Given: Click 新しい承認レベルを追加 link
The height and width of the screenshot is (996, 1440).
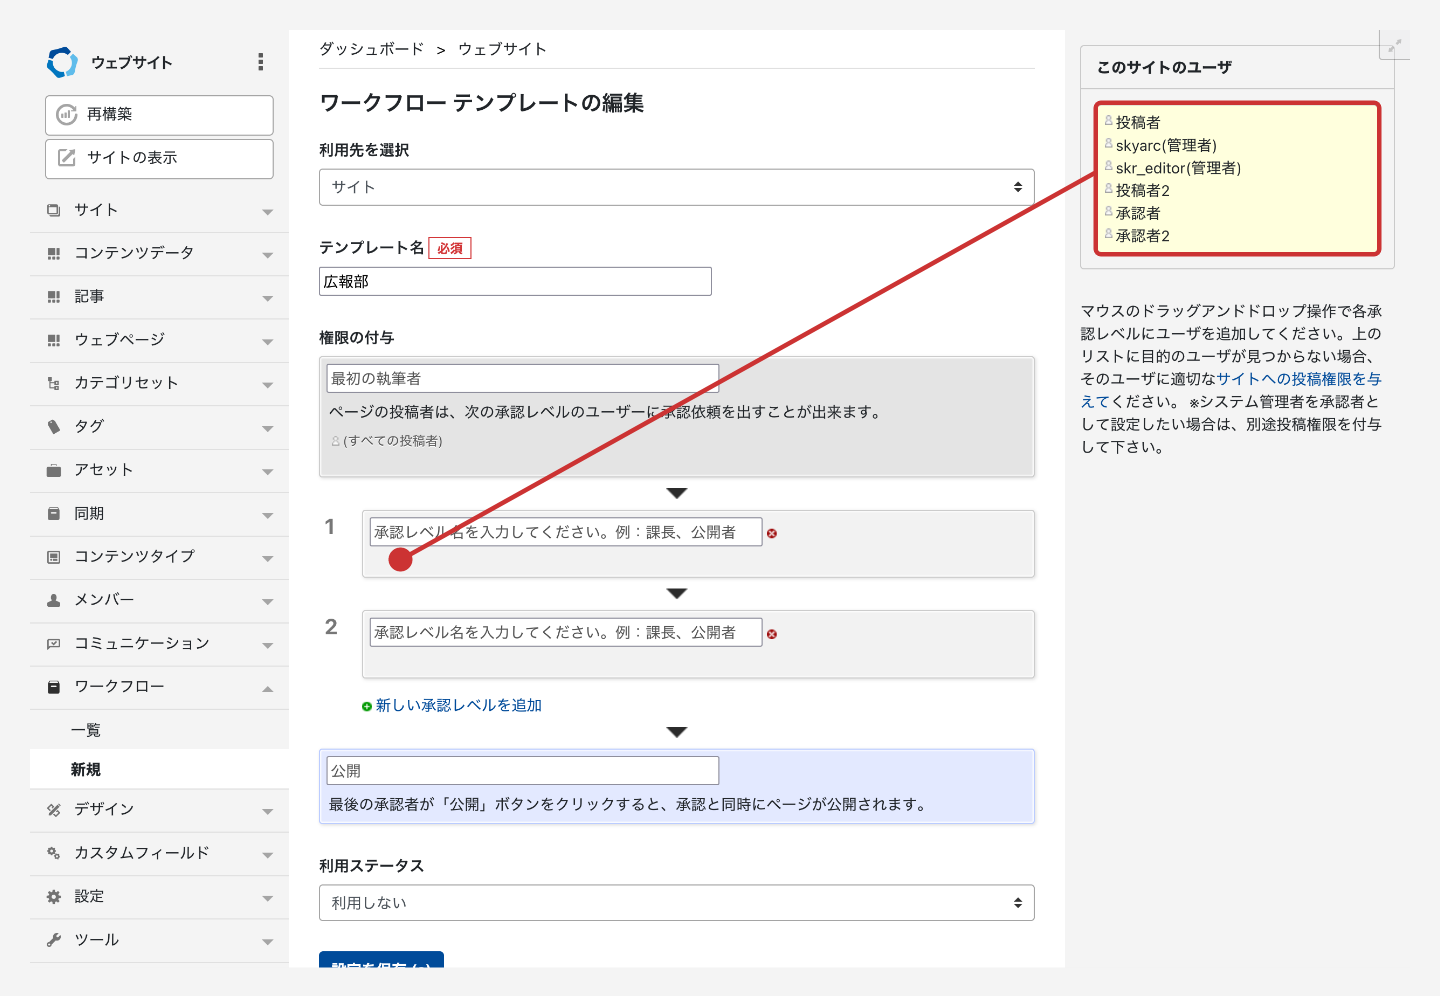Looking at the screenshot, I should pyautogui.click(x=458, y=706).
